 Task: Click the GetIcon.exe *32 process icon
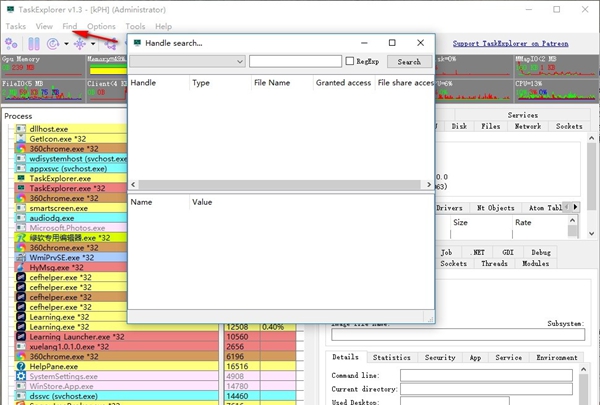[x=21, y=139]
